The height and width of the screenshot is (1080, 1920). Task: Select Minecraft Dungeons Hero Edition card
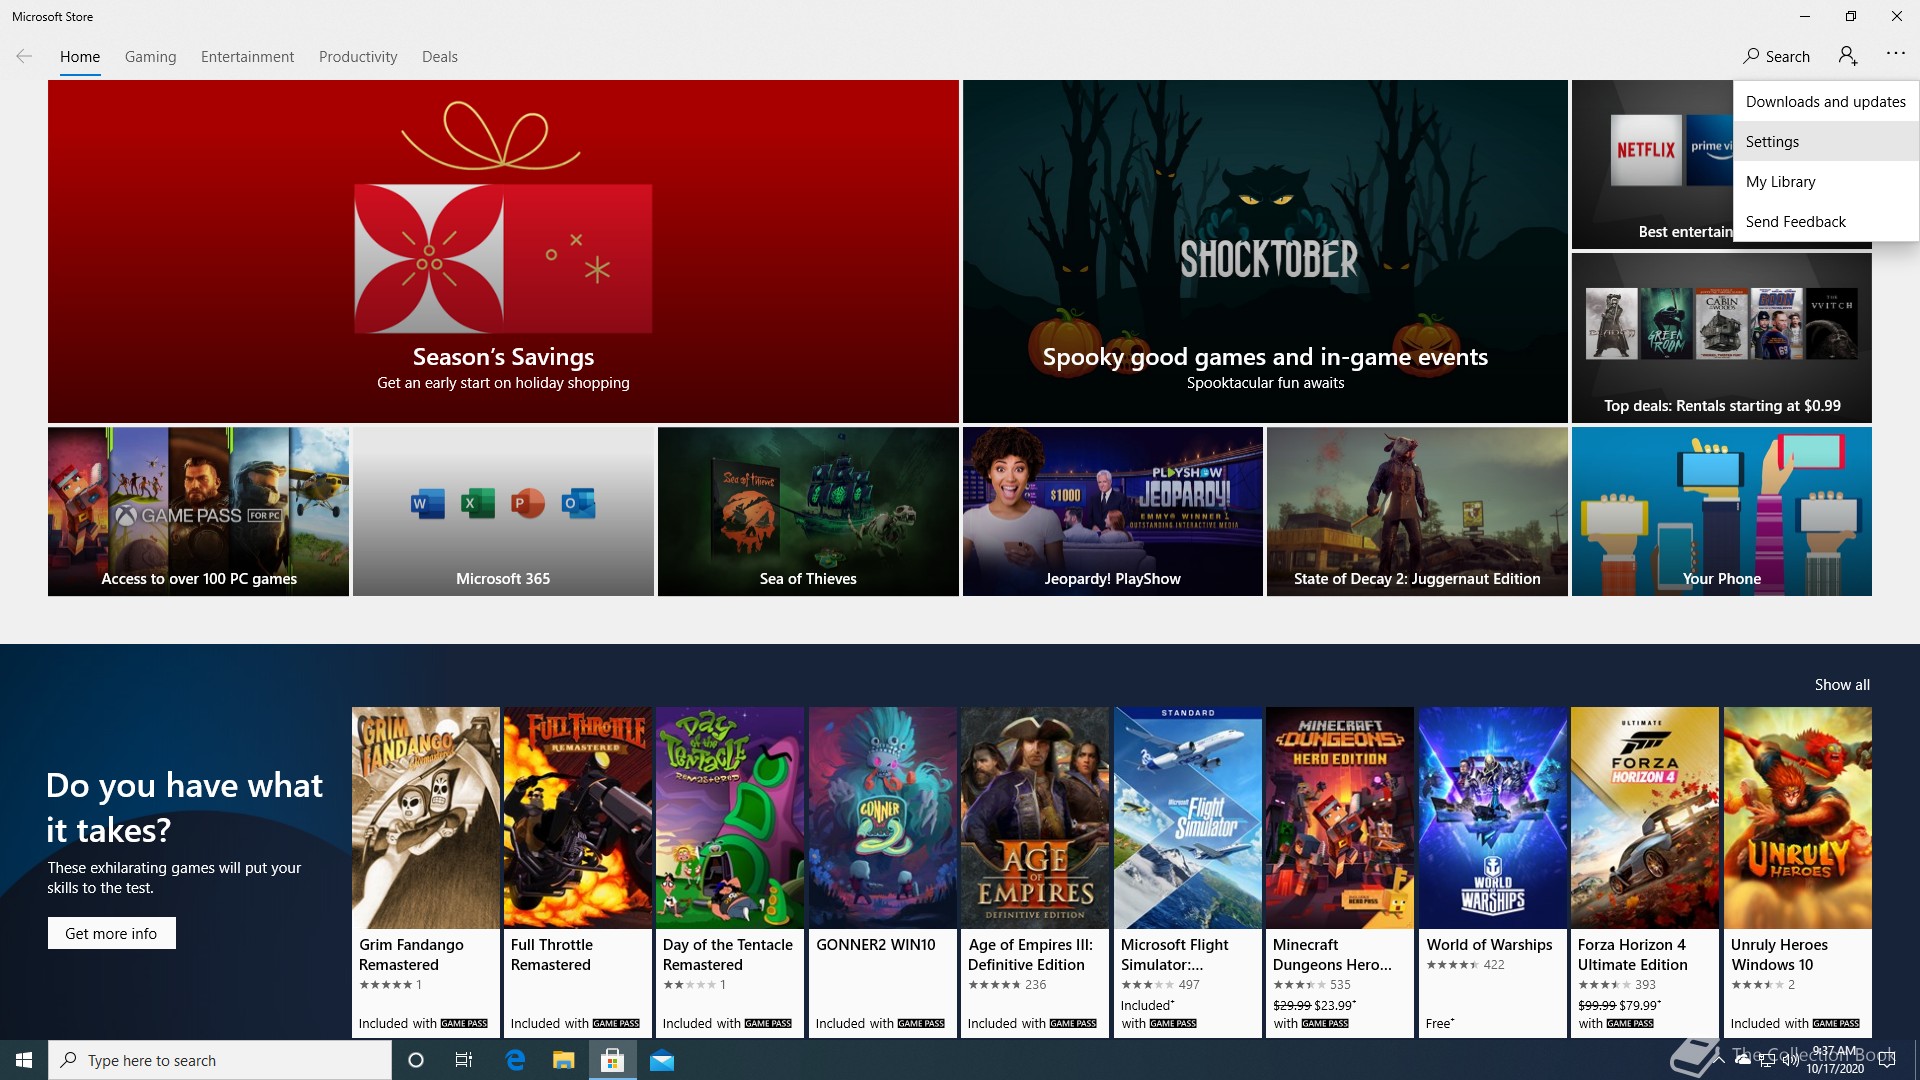pos(1340,872)
